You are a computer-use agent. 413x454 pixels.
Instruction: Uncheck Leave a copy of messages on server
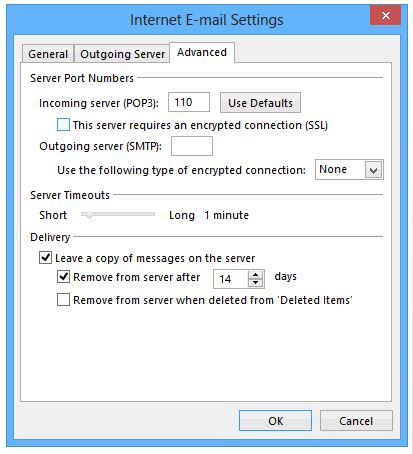coord(45,258)
